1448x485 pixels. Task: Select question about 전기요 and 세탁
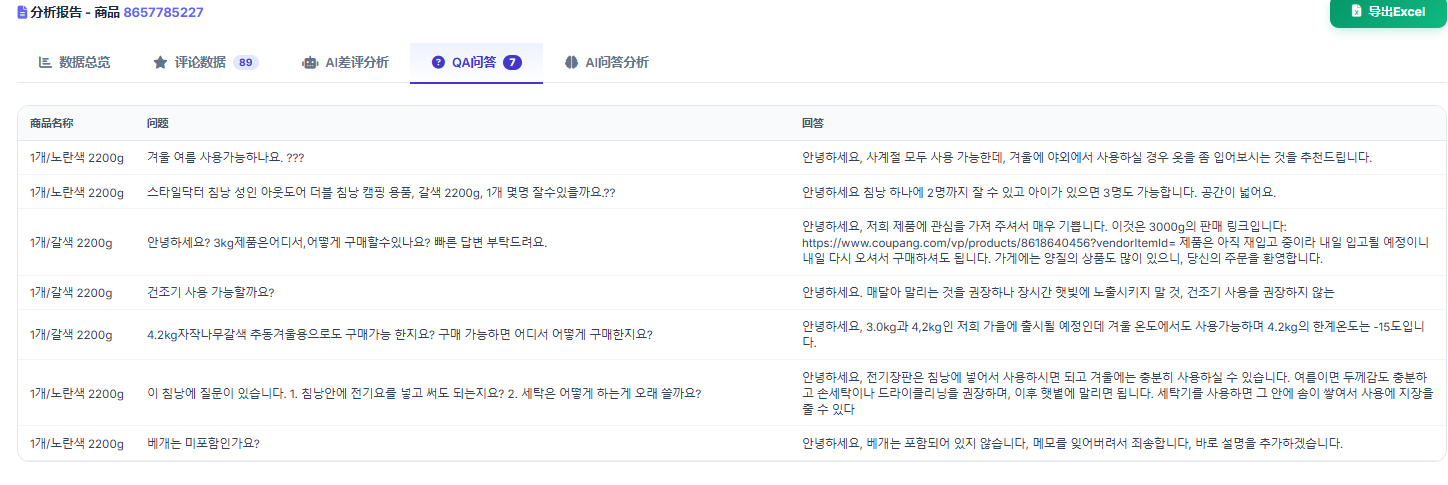[x=424, y=393]
